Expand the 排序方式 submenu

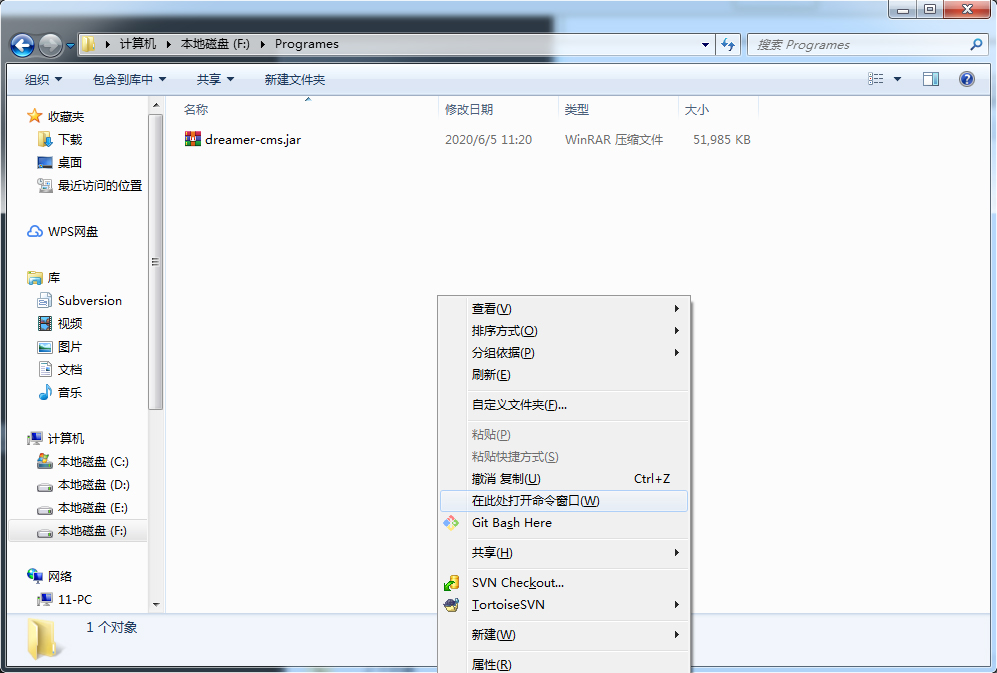tap(505, 330)
